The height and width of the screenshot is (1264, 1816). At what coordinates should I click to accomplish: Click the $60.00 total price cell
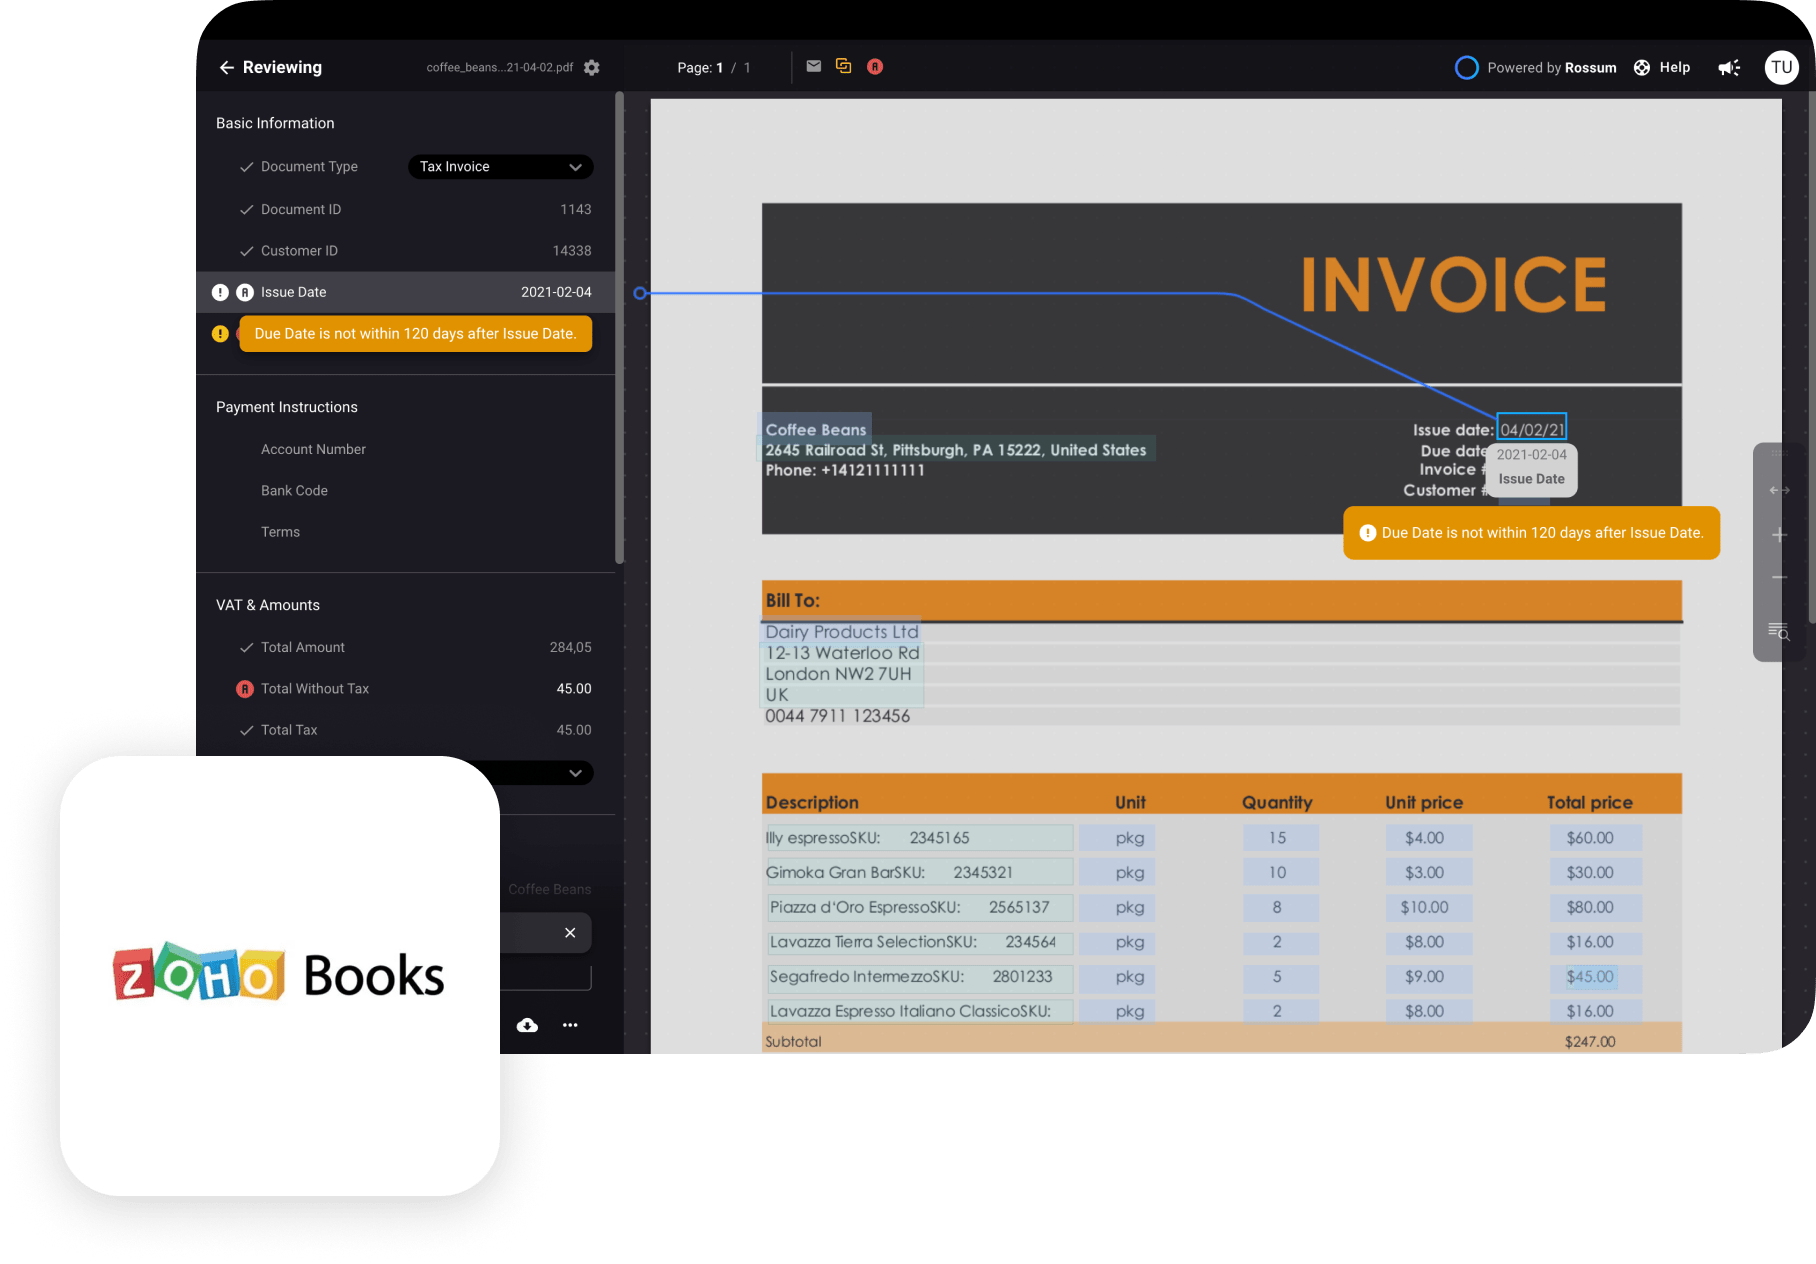click(x=1595, y=838)
